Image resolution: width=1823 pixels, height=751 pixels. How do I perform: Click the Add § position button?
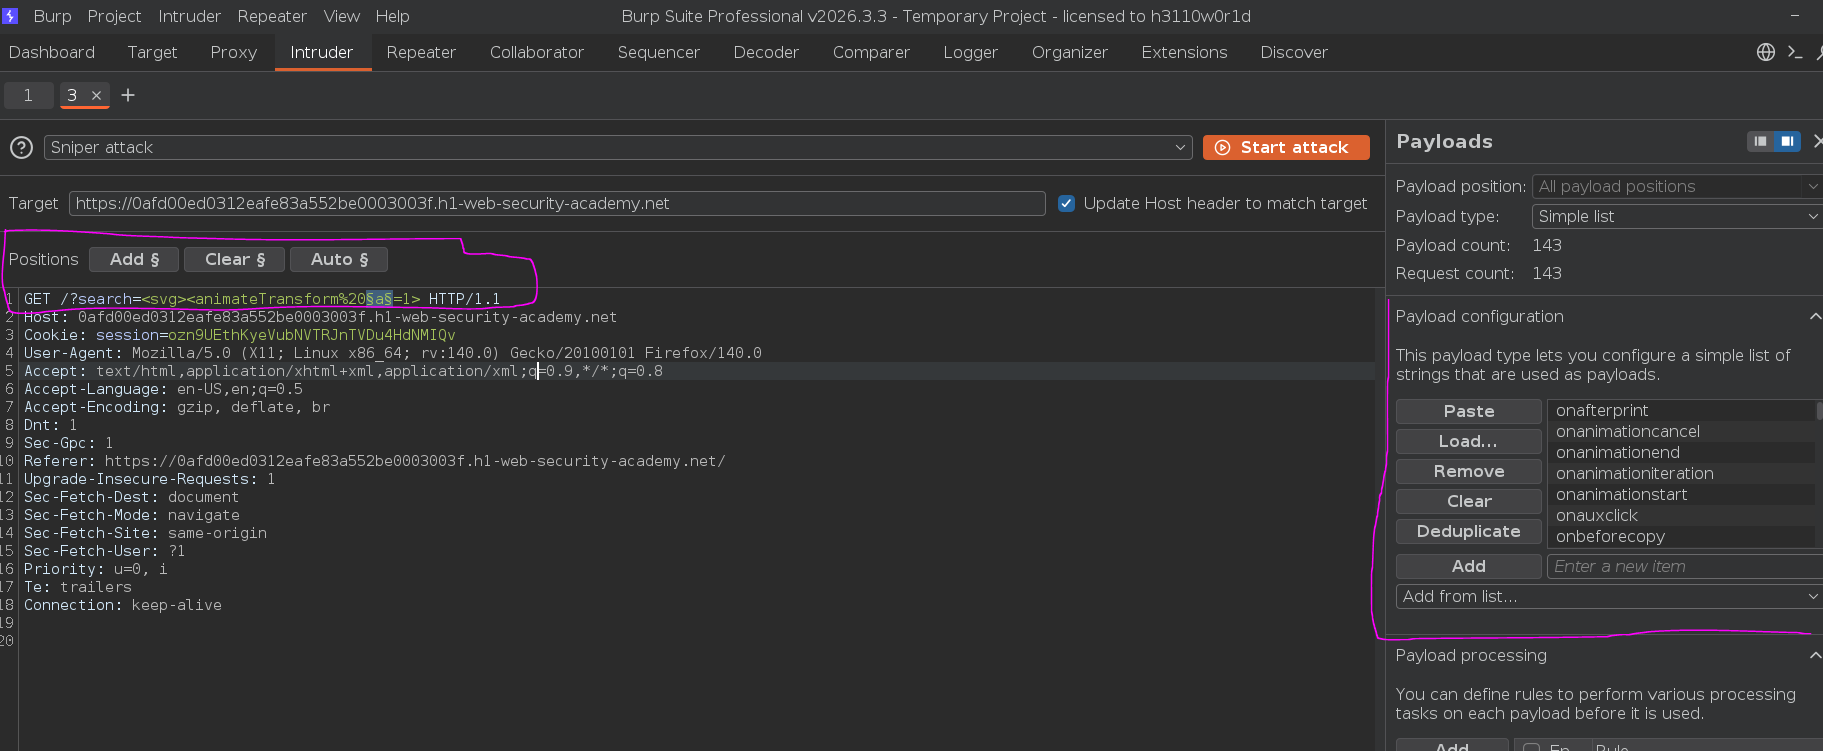[x=134, y=259]
